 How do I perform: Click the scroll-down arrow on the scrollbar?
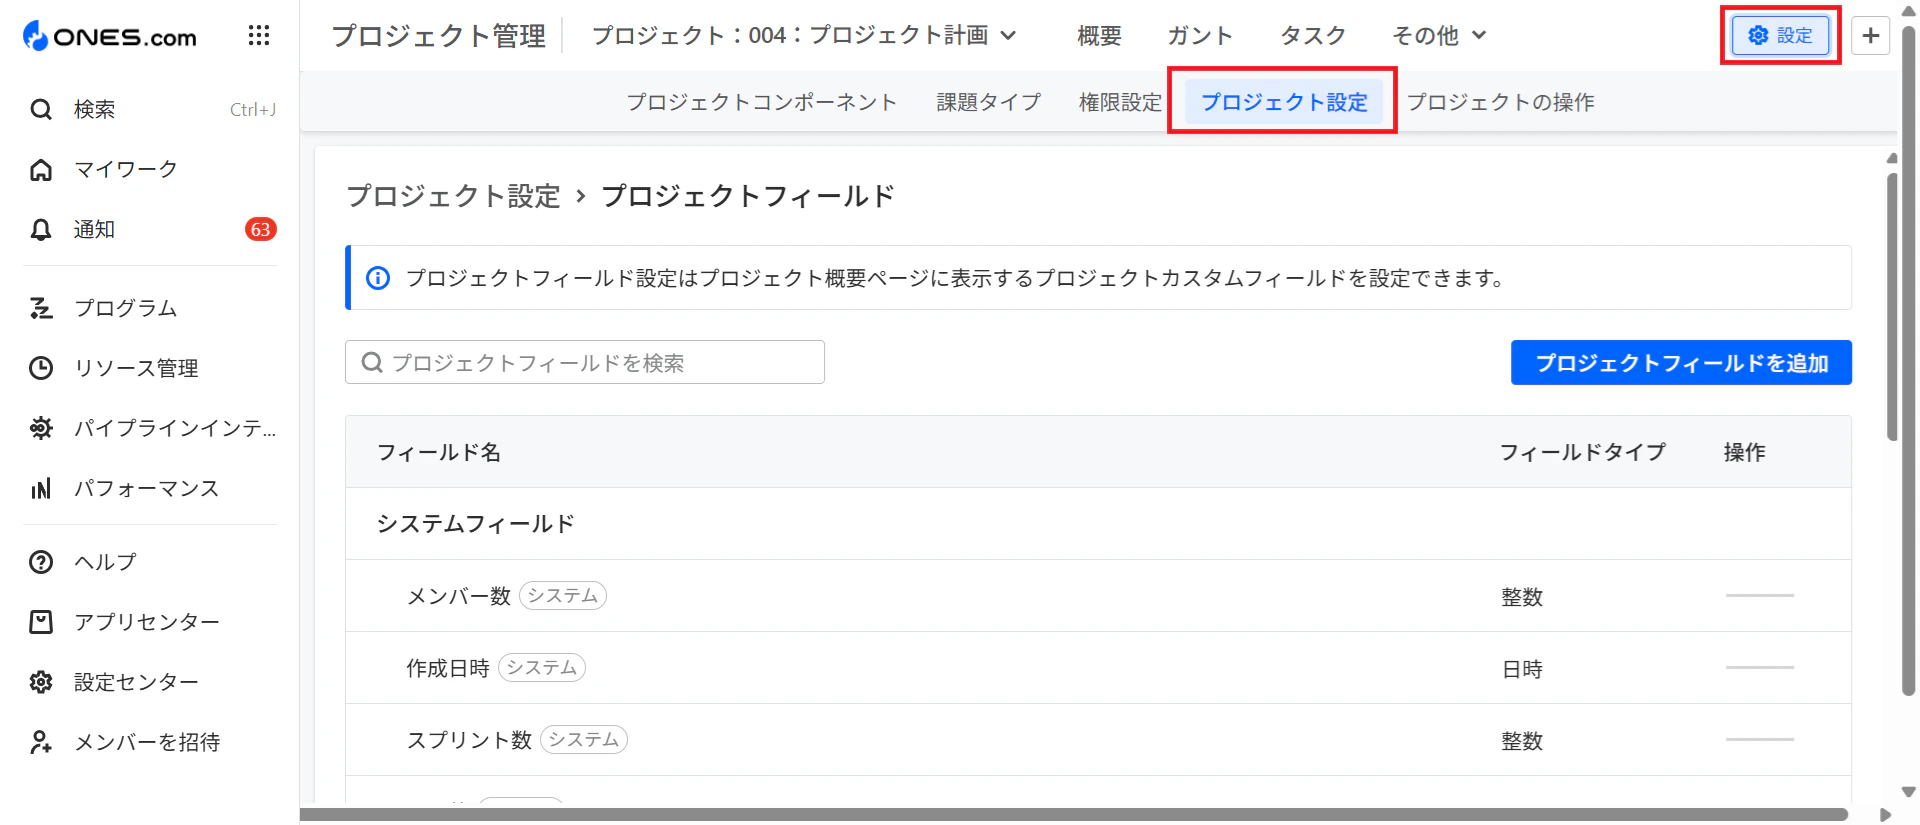click(x=1908, y=792)
